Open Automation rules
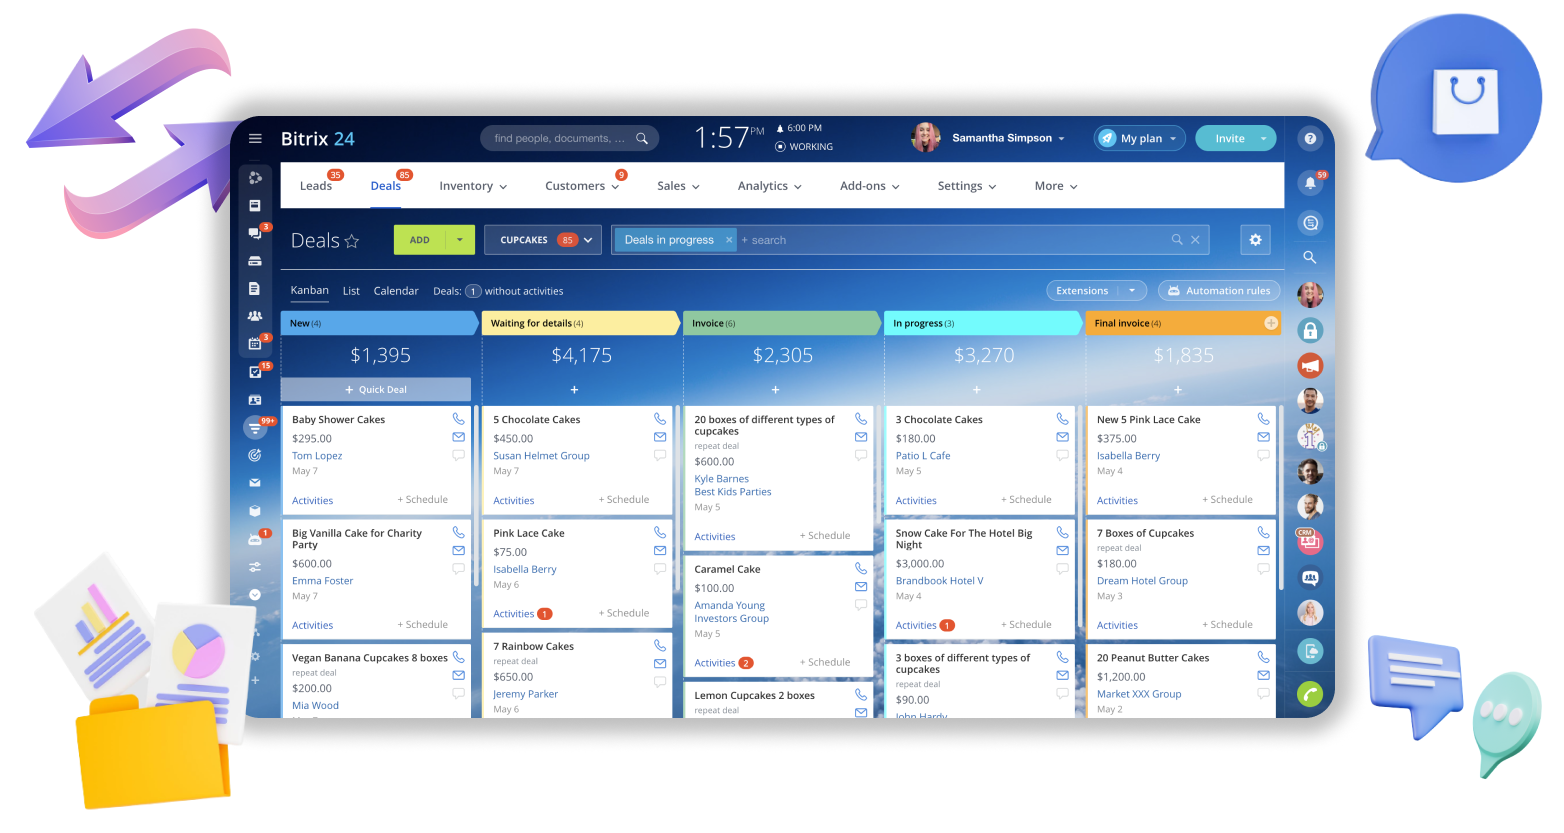 pyautogui.click(x=1219, y=291)
